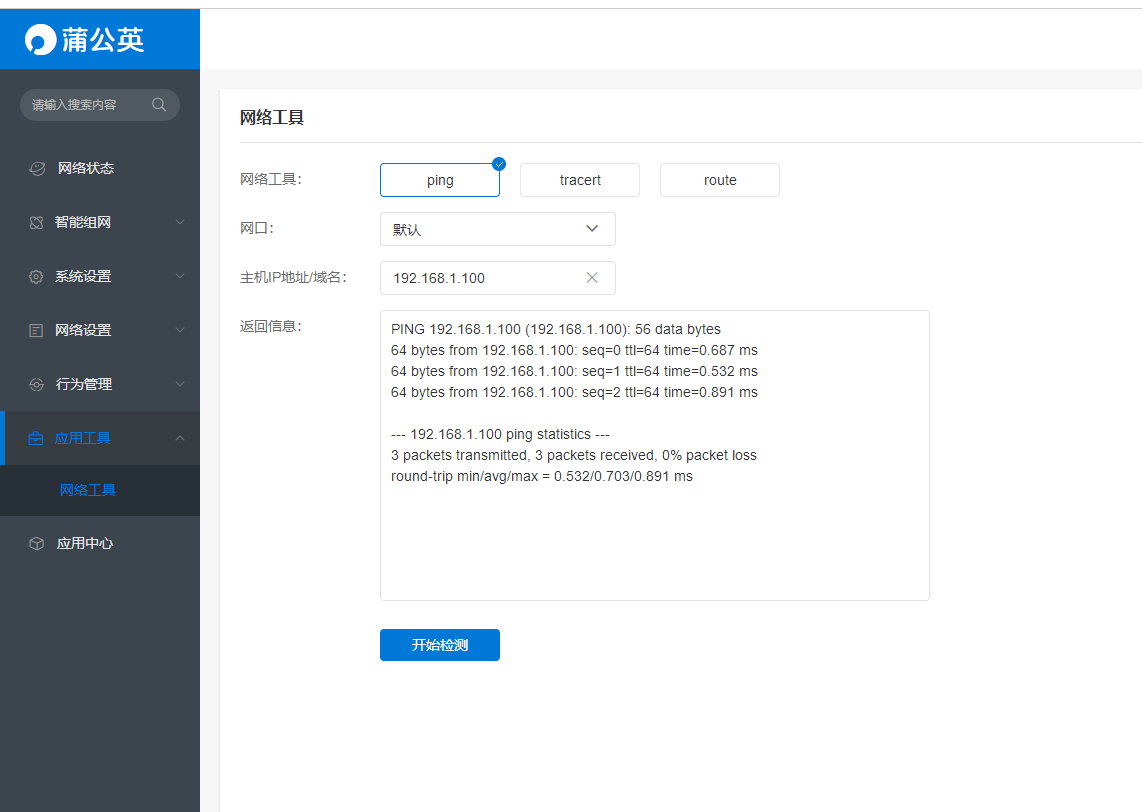Collapse the 应用工具 menu section
1142x812 pixels.
tap(100, 438)
